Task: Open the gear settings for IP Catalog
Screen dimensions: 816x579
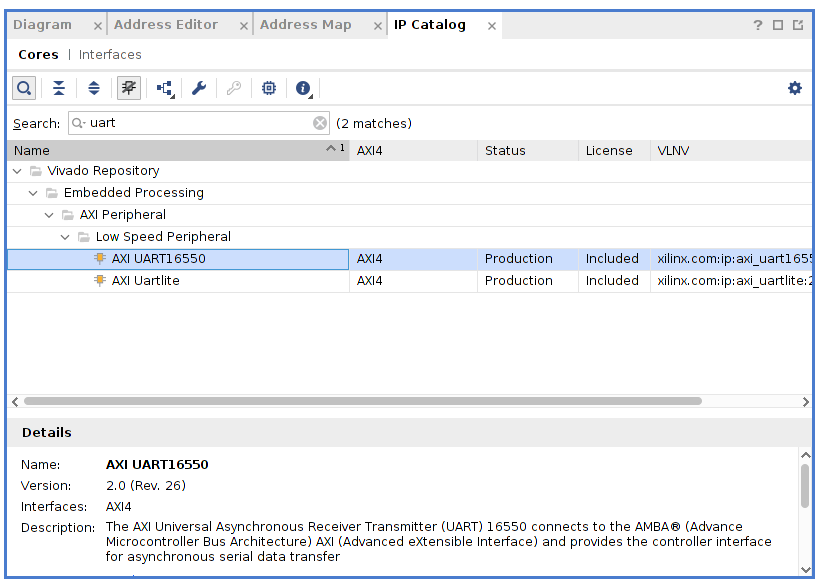Action: [795, 88]
